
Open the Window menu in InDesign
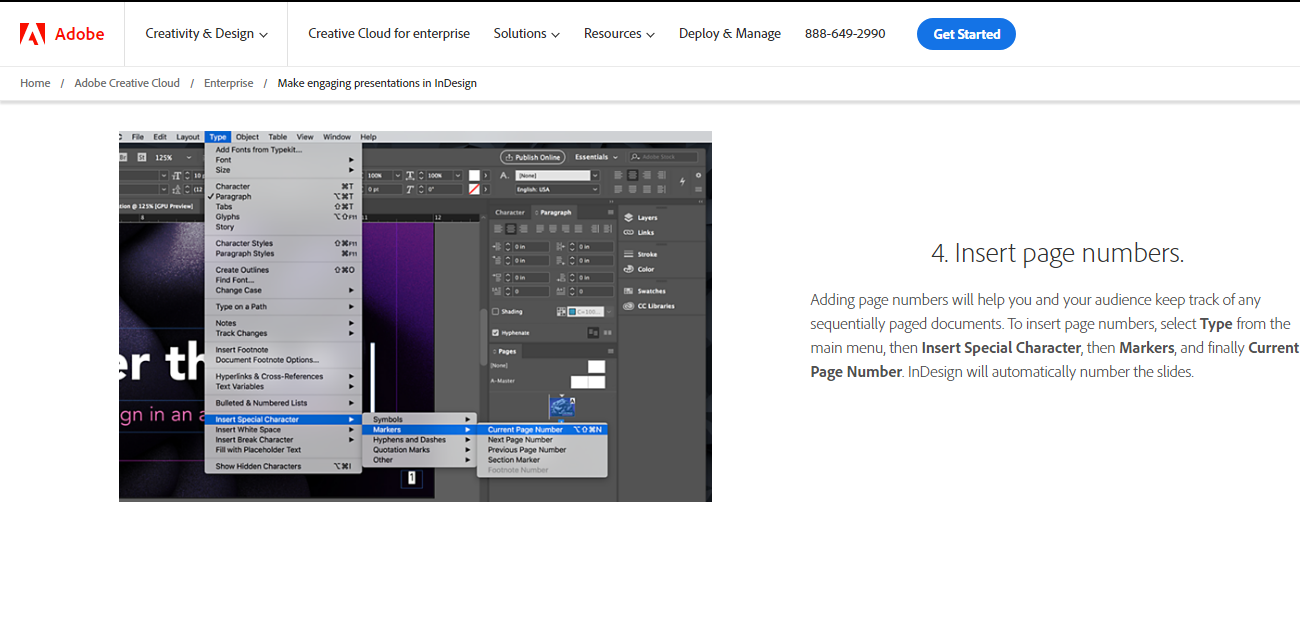[x=337, y=137]
